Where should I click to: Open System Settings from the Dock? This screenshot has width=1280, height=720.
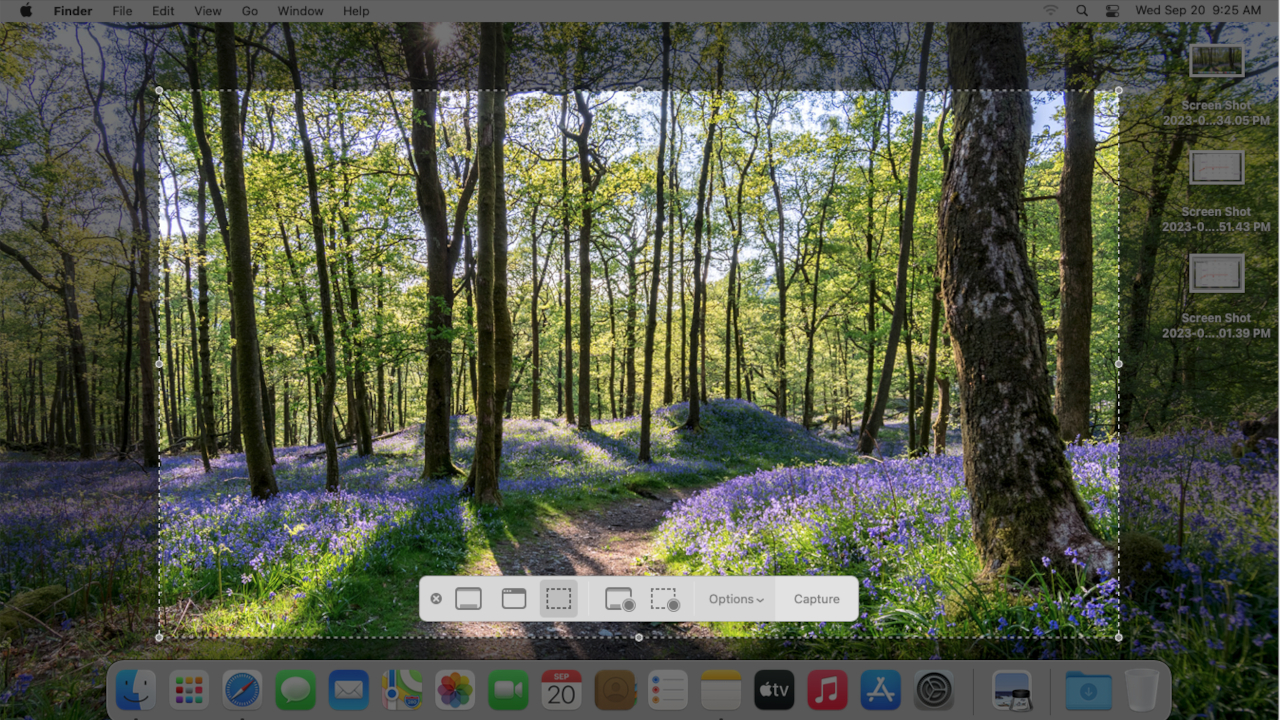pyautogui.click(x=934, y=690)
